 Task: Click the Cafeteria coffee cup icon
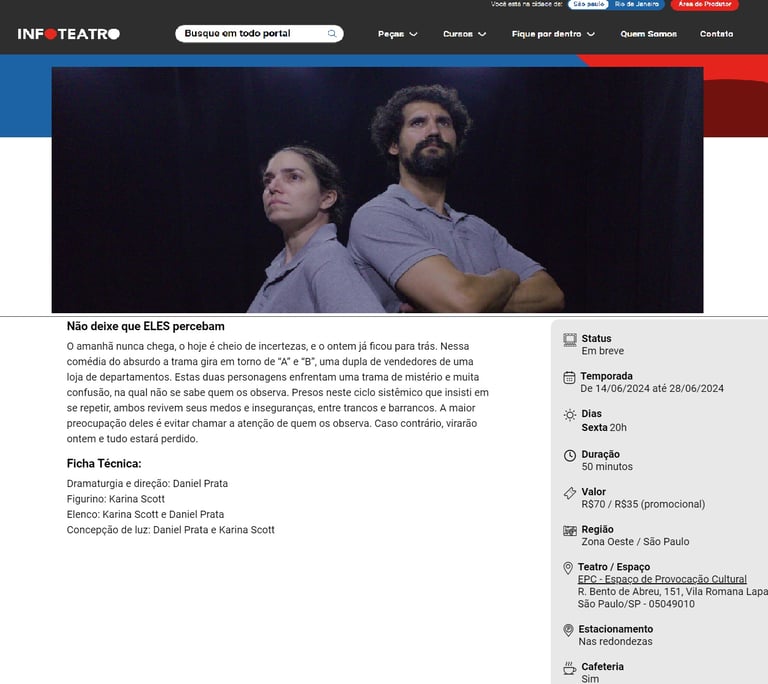click(x=570, y=668)
